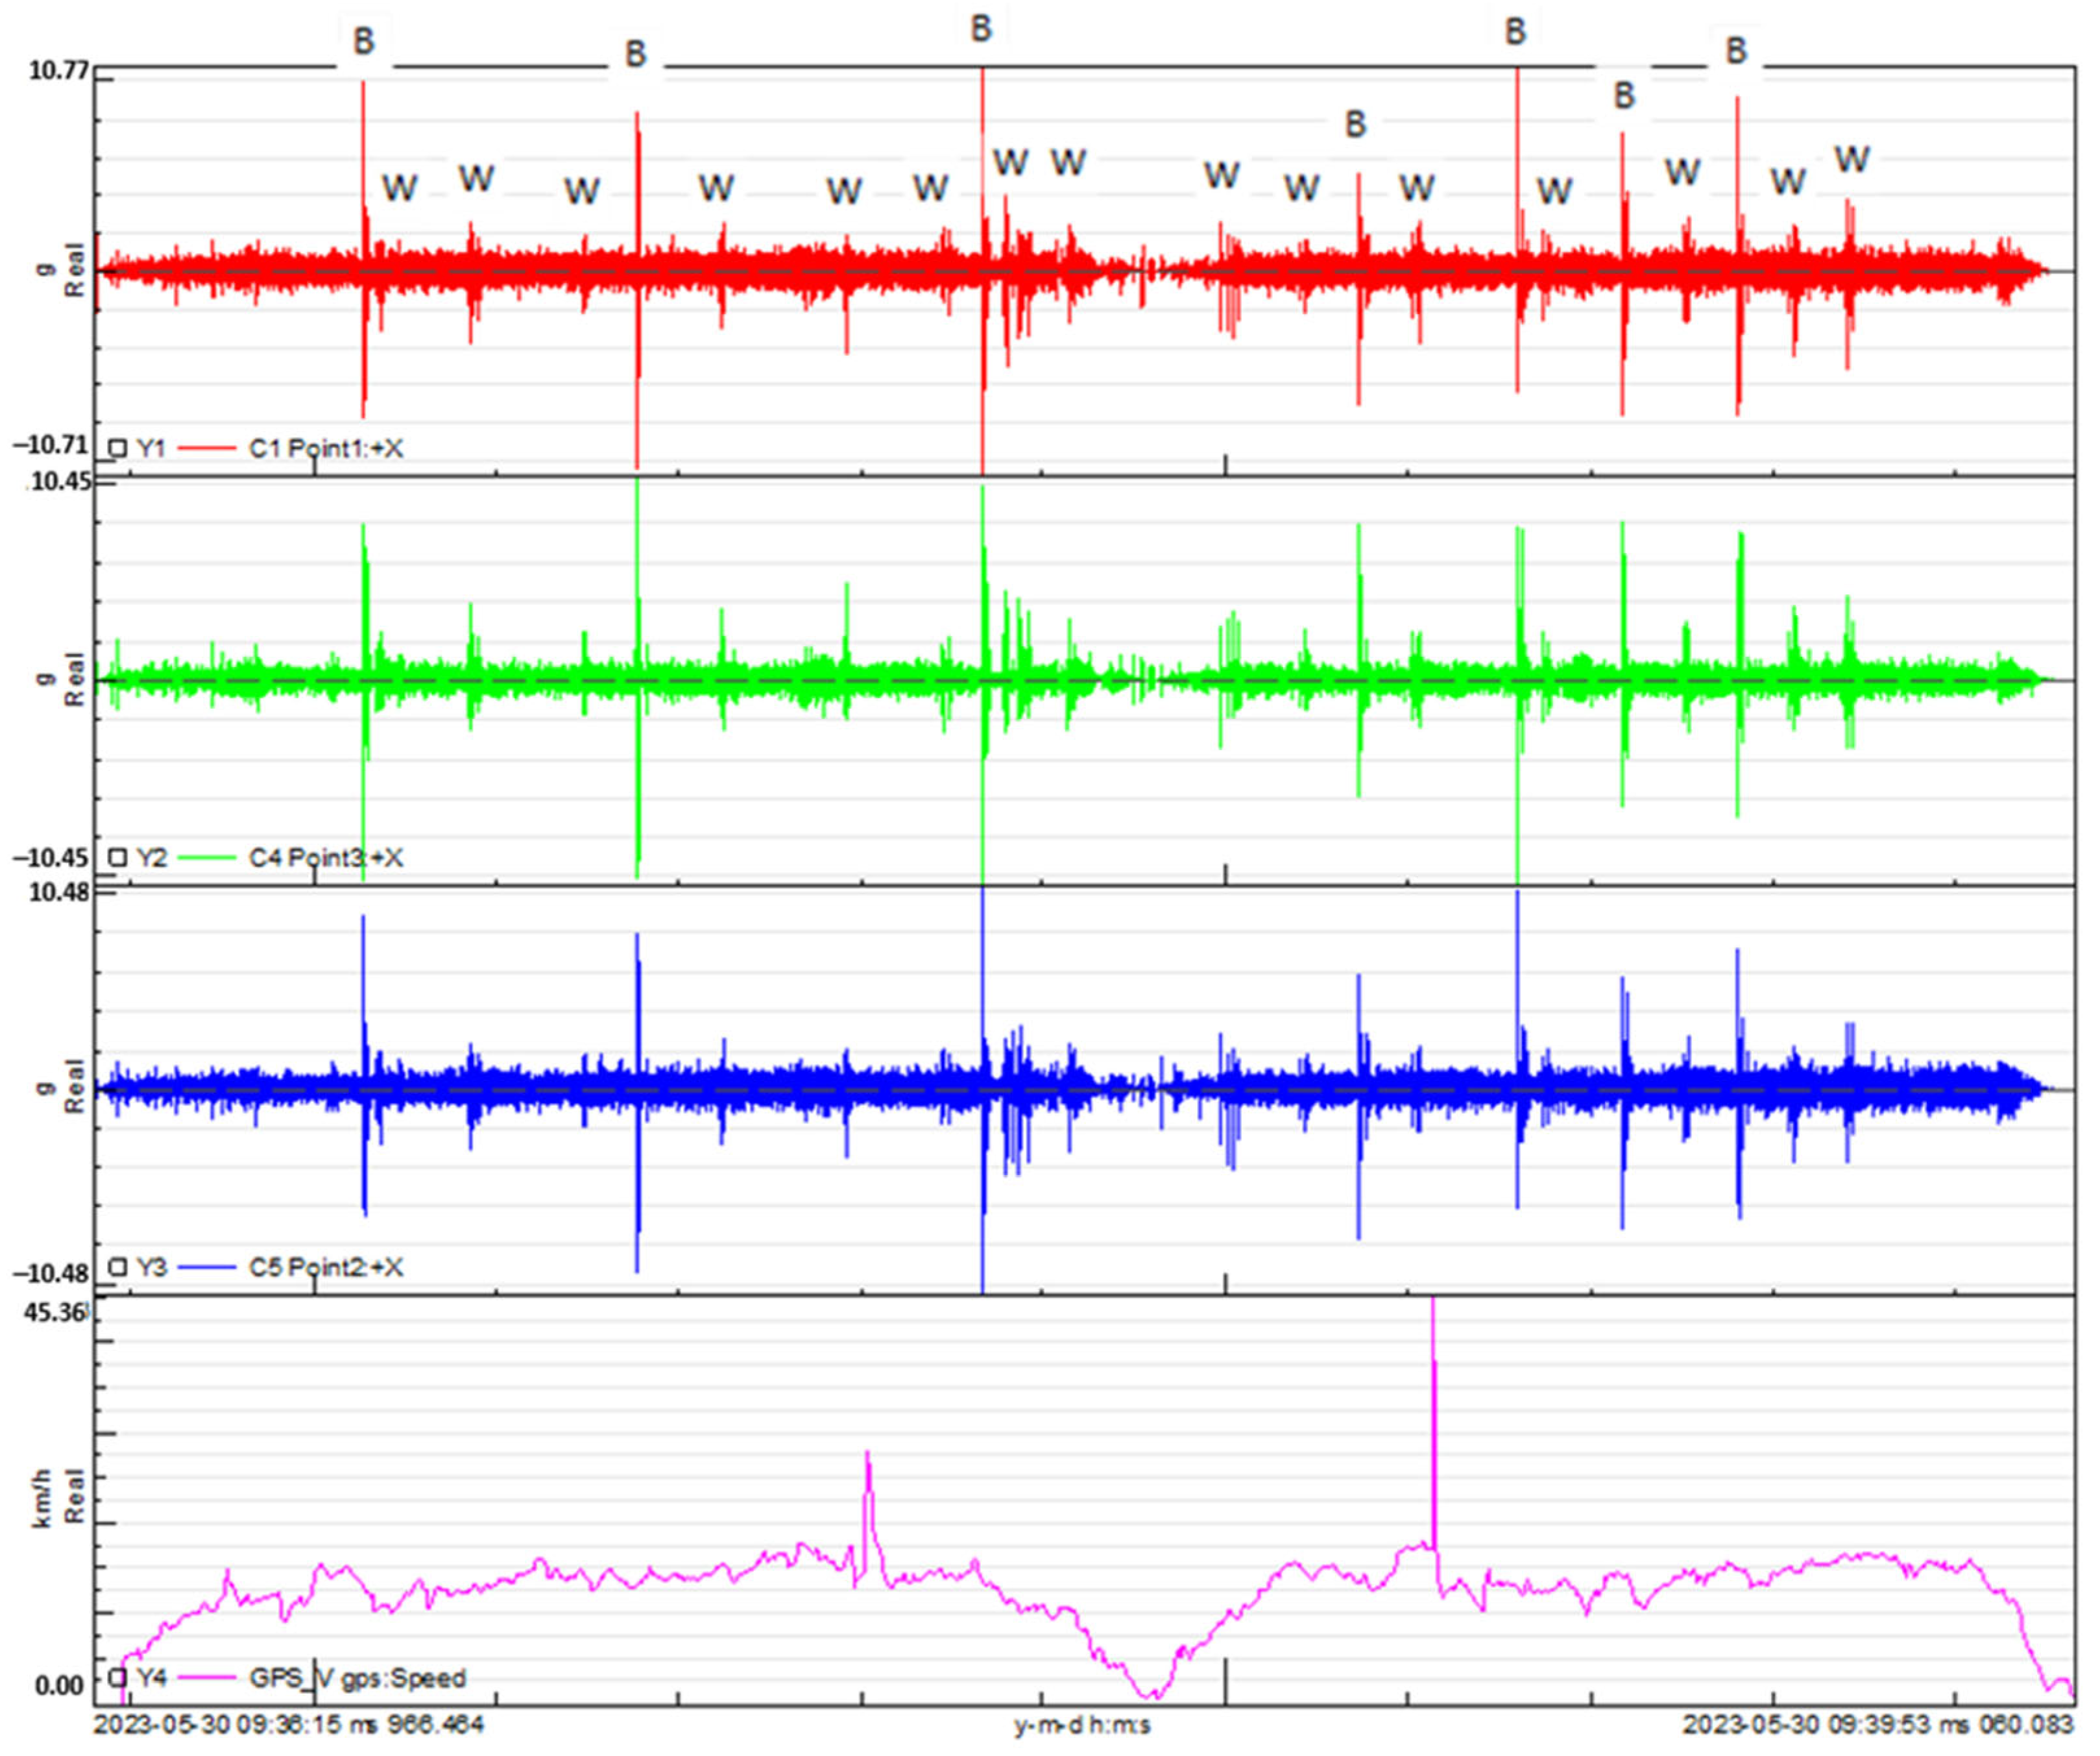This screenshot has height=1756, width=2100.
Task: Click the magenta legend line for GPS_V
Action: (206, 1676)
